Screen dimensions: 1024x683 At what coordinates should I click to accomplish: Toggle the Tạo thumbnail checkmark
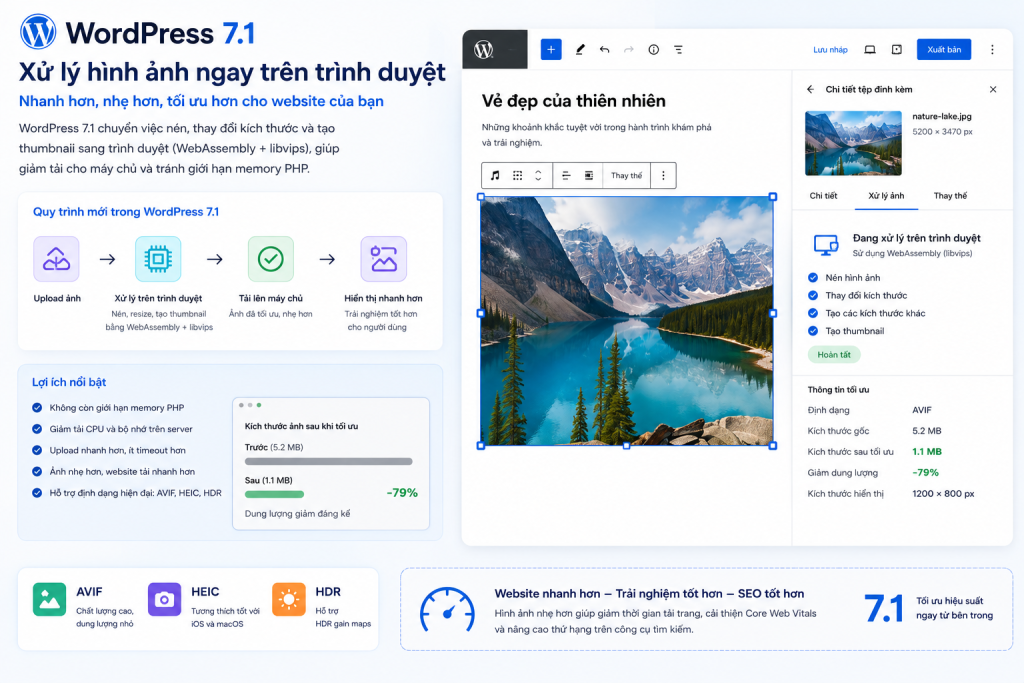pyautogui.click(x=813, y=331)
